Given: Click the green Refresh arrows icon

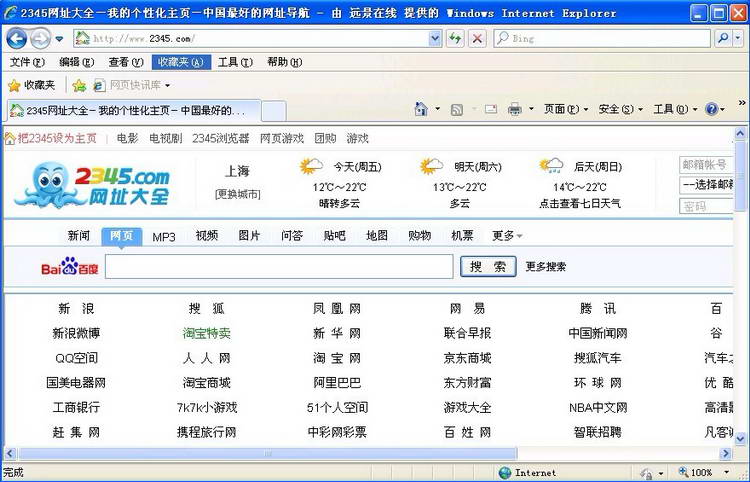Looking at the screenshot, I should tap(455, 38).
